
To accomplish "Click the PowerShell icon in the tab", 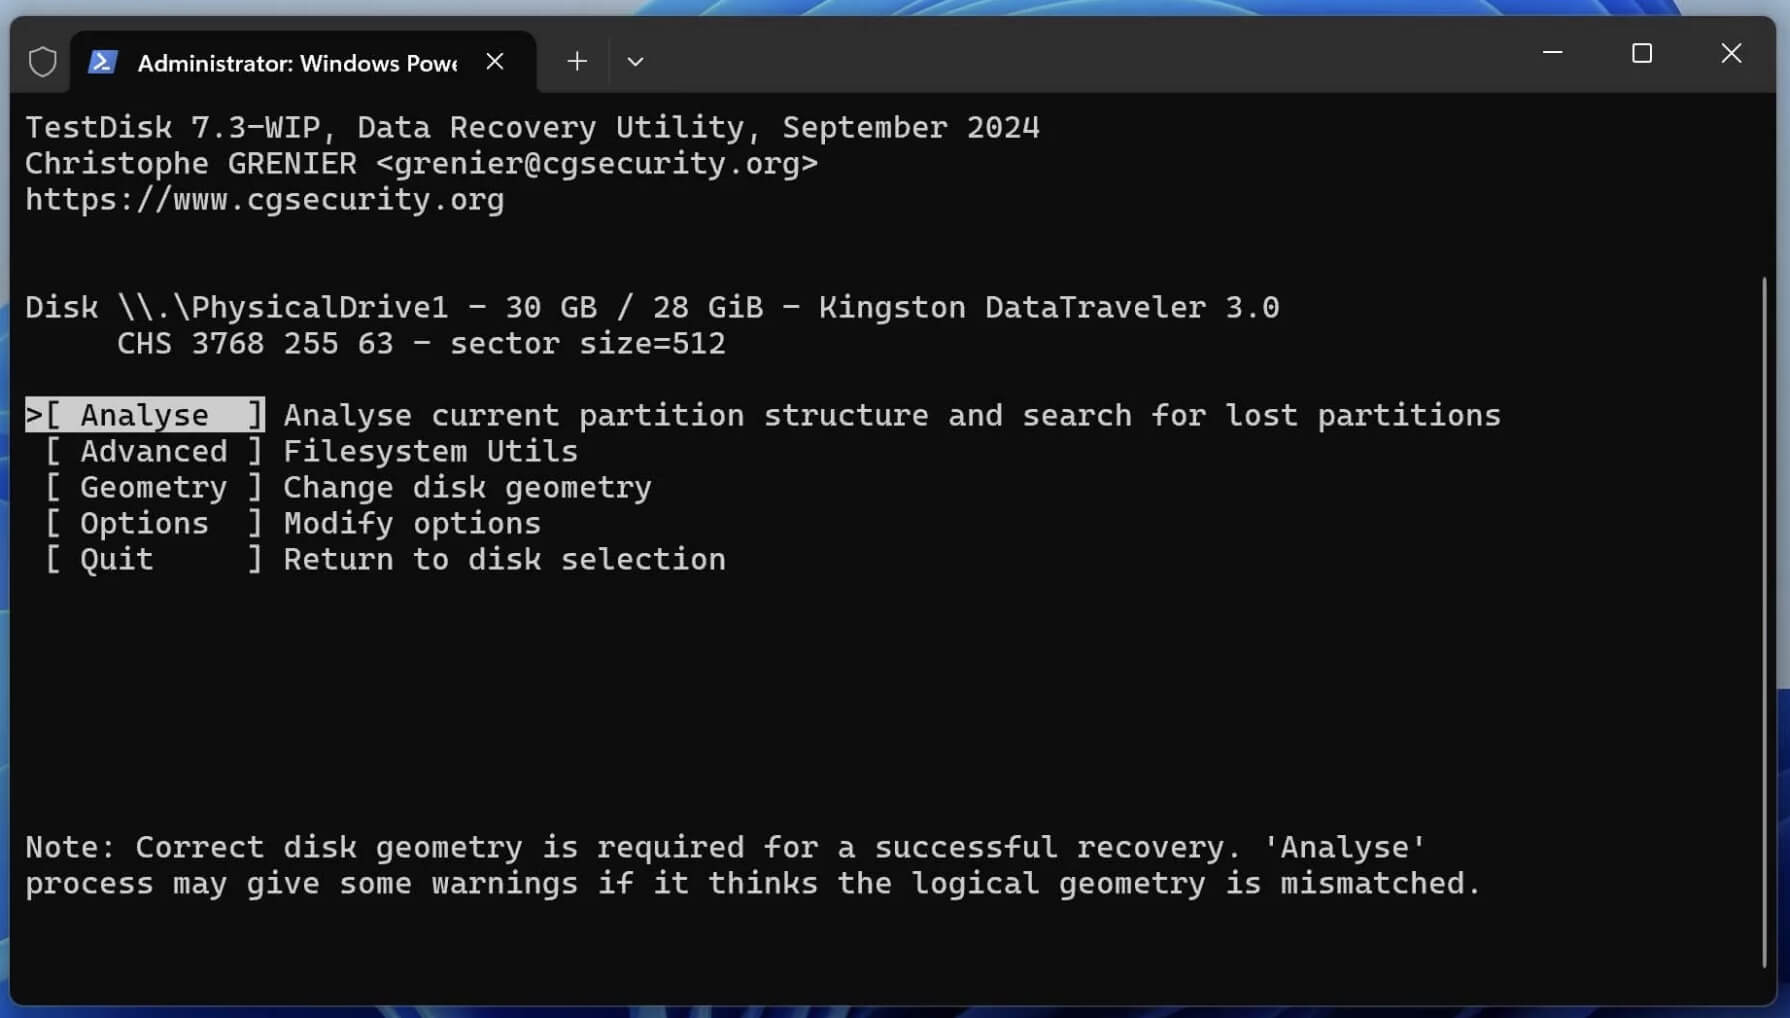I will tap(102, 62).
